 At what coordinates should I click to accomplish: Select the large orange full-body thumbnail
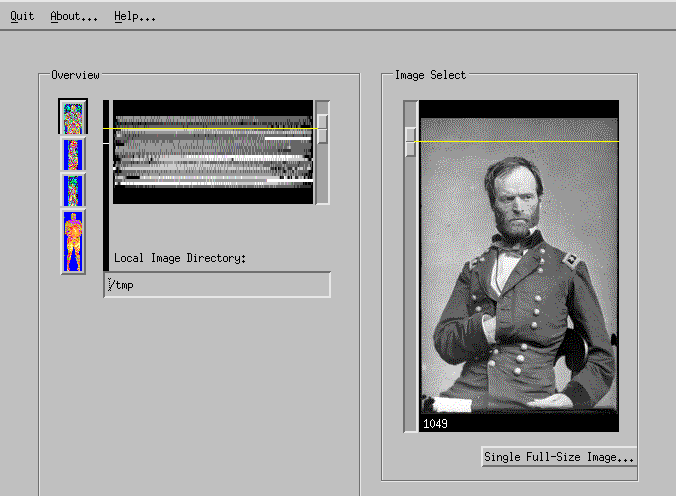tap(73, 242)
